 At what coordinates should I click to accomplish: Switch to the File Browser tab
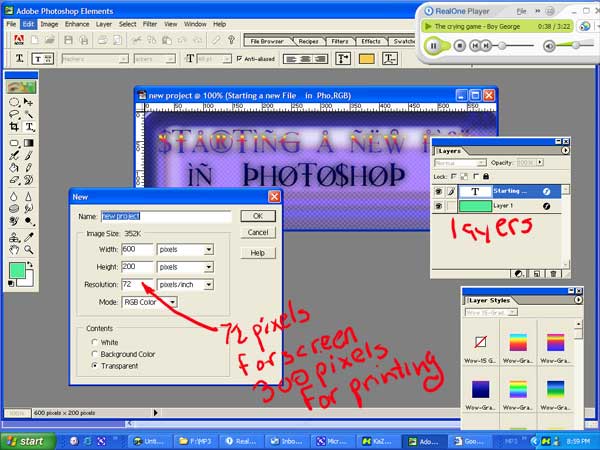point(267,41)
